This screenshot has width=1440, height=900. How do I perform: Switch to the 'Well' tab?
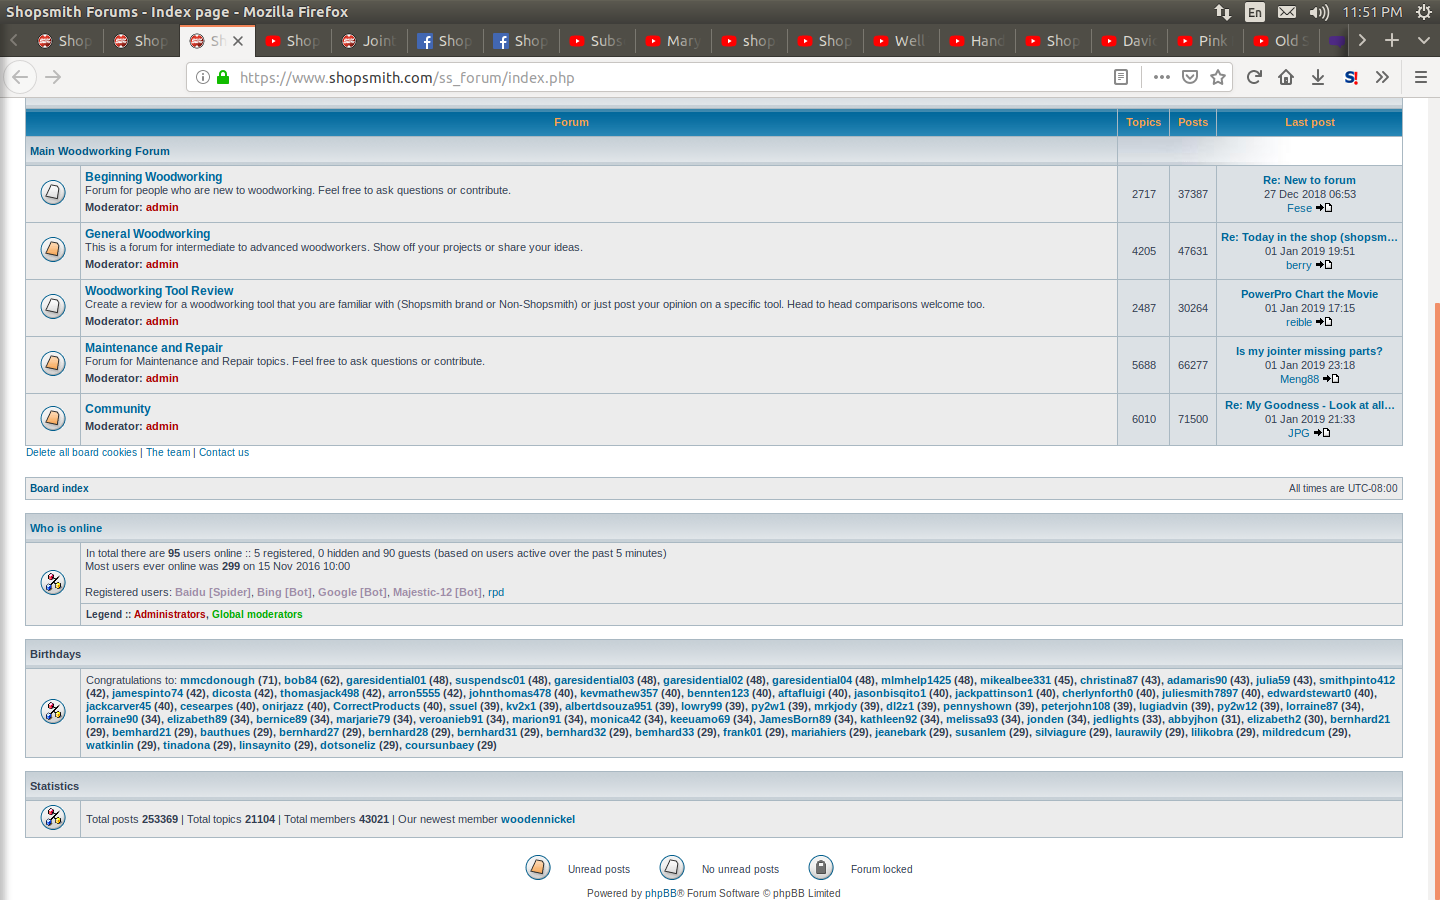coord(902,41)
